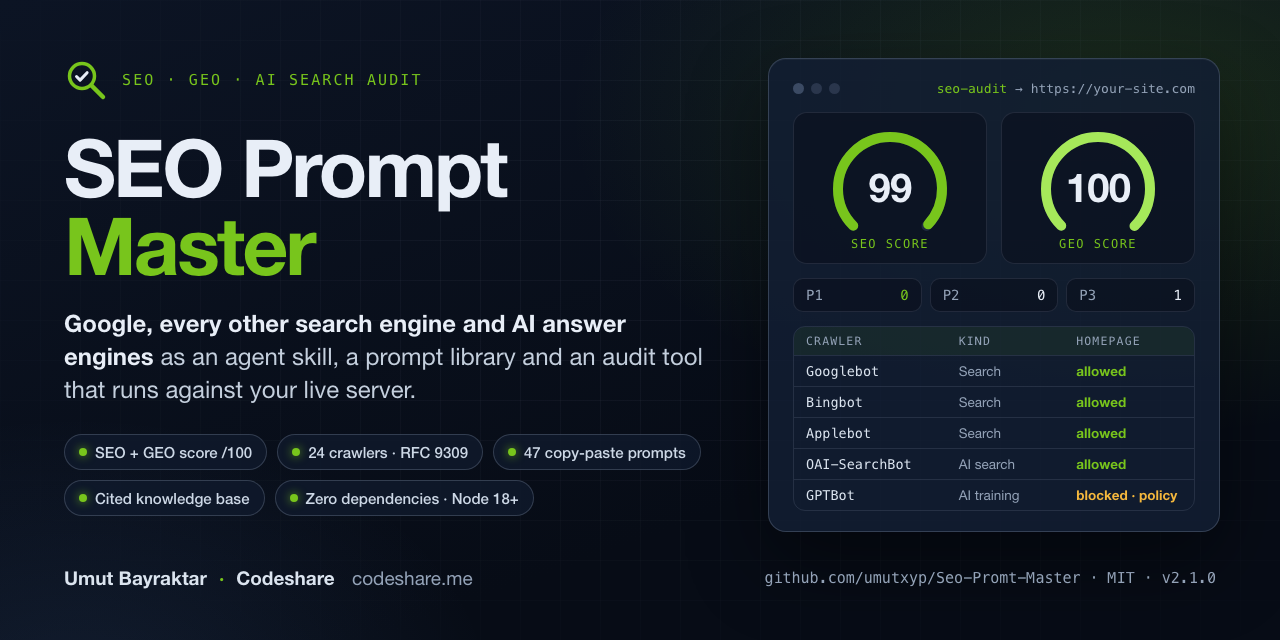
Task: Select the Applebot row name
Action: click(x=838, y=433)
